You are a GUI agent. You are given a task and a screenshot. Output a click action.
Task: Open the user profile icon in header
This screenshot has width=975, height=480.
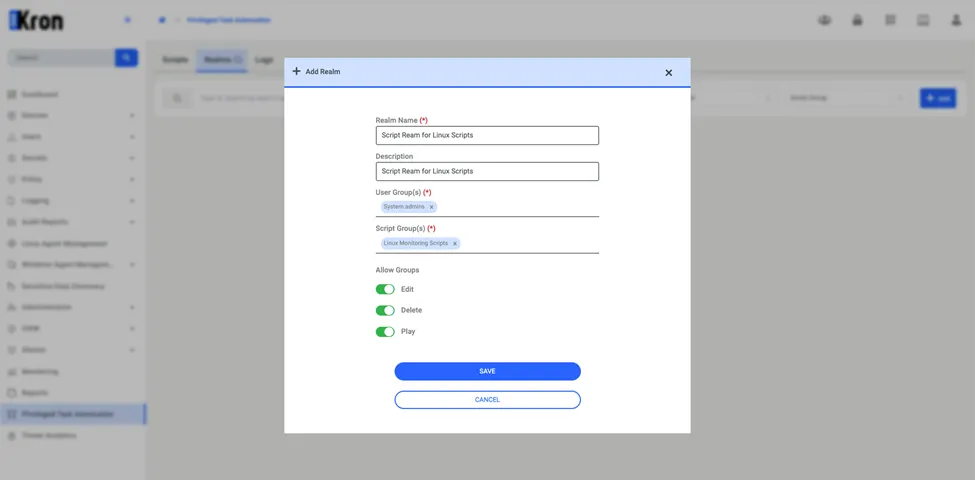pyautogui.click(x=956, y=20)
